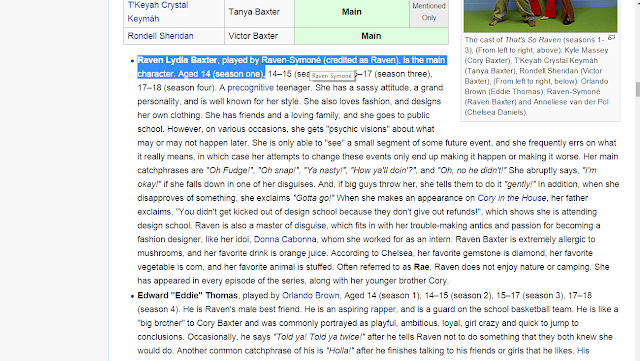Click the bold nickname Rae
The image size is (640, 361).
(x=421, y=267)
